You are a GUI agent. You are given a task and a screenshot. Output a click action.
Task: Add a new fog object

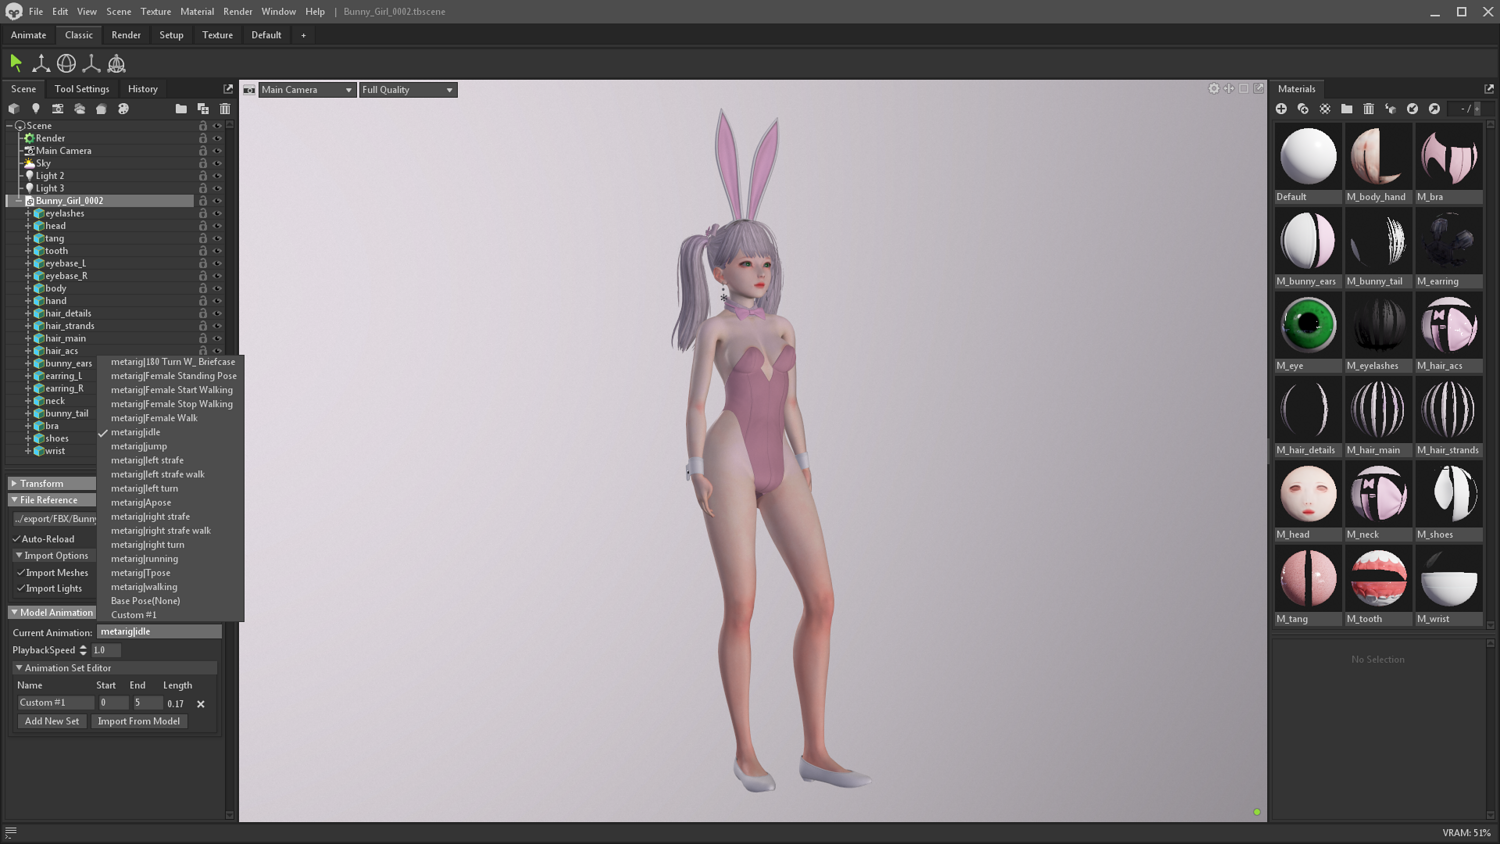[101, 109]
